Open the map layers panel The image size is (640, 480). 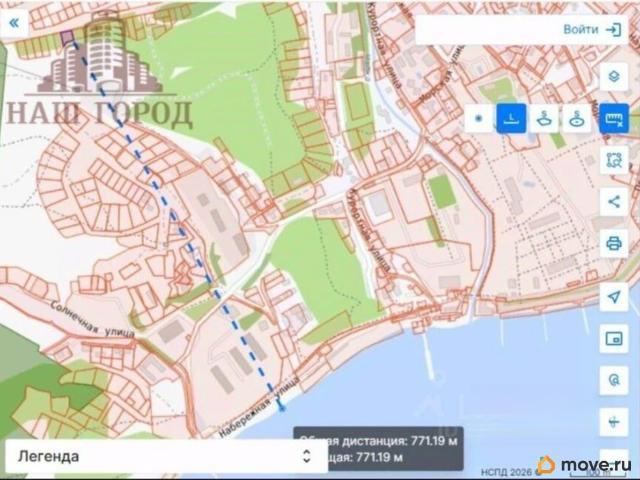point(613,77)
